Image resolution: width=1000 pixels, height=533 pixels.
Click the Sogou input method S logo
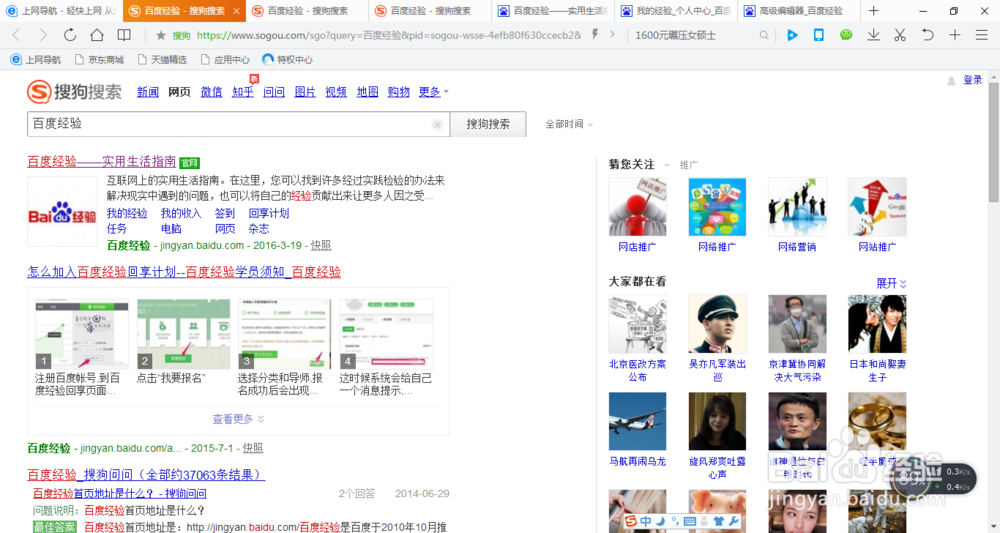(631, 521)
